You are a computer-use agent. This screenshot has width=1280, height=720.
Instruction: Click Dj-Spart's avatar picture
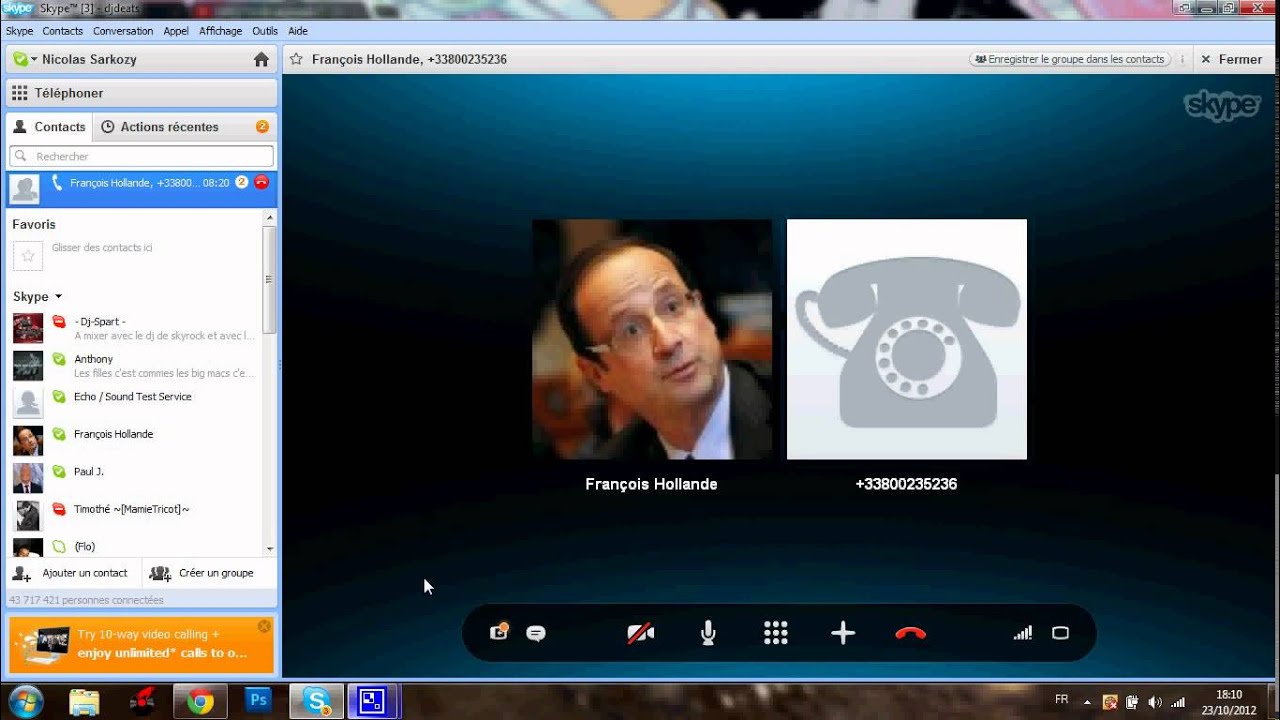tap(28, 328)
